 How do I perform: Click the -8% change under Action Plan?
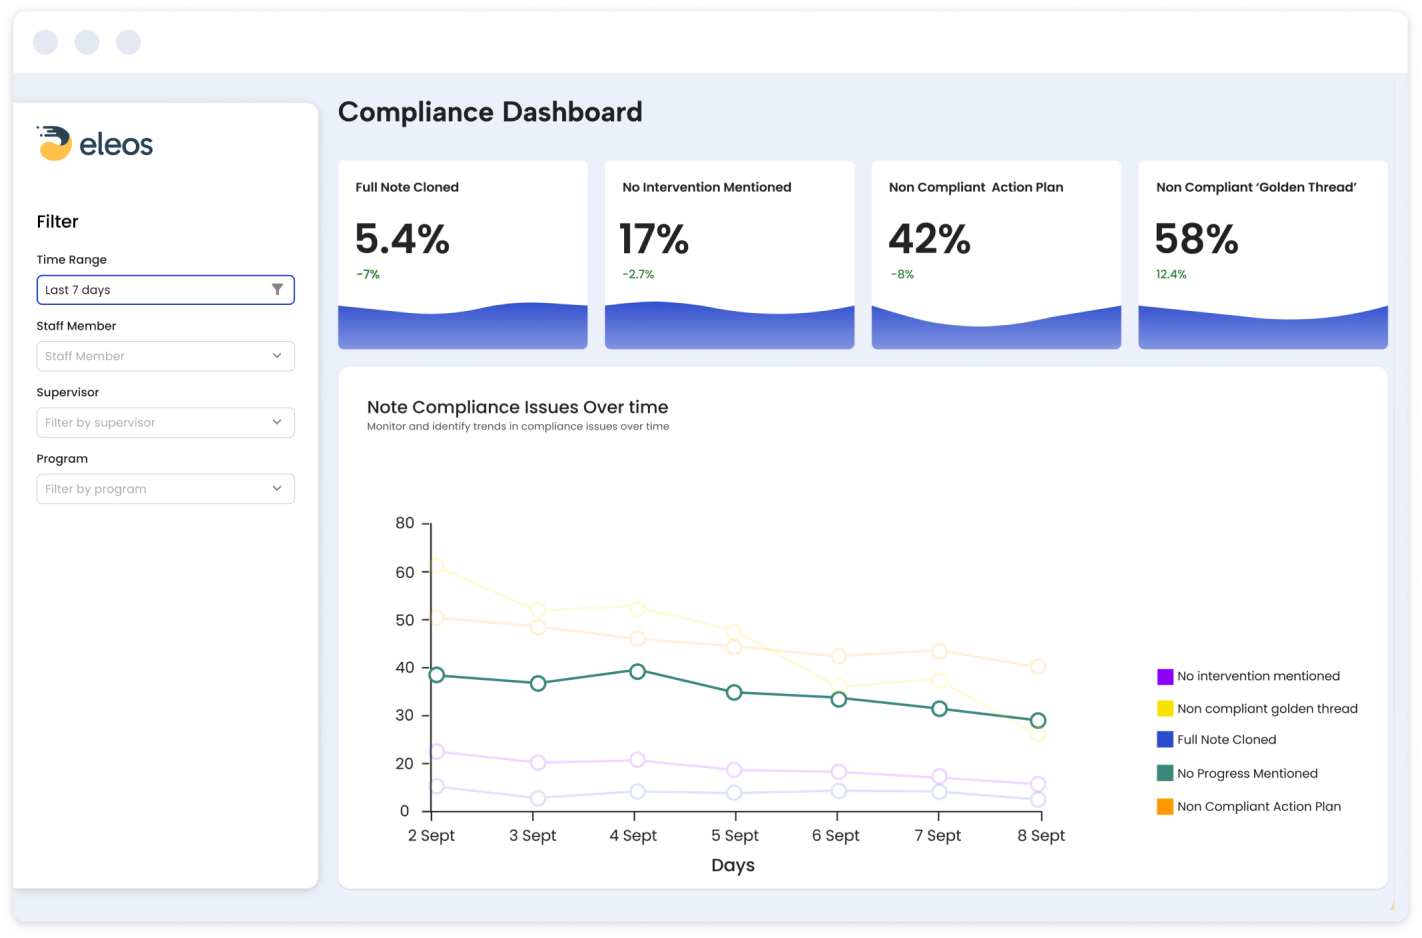point(902,274)
